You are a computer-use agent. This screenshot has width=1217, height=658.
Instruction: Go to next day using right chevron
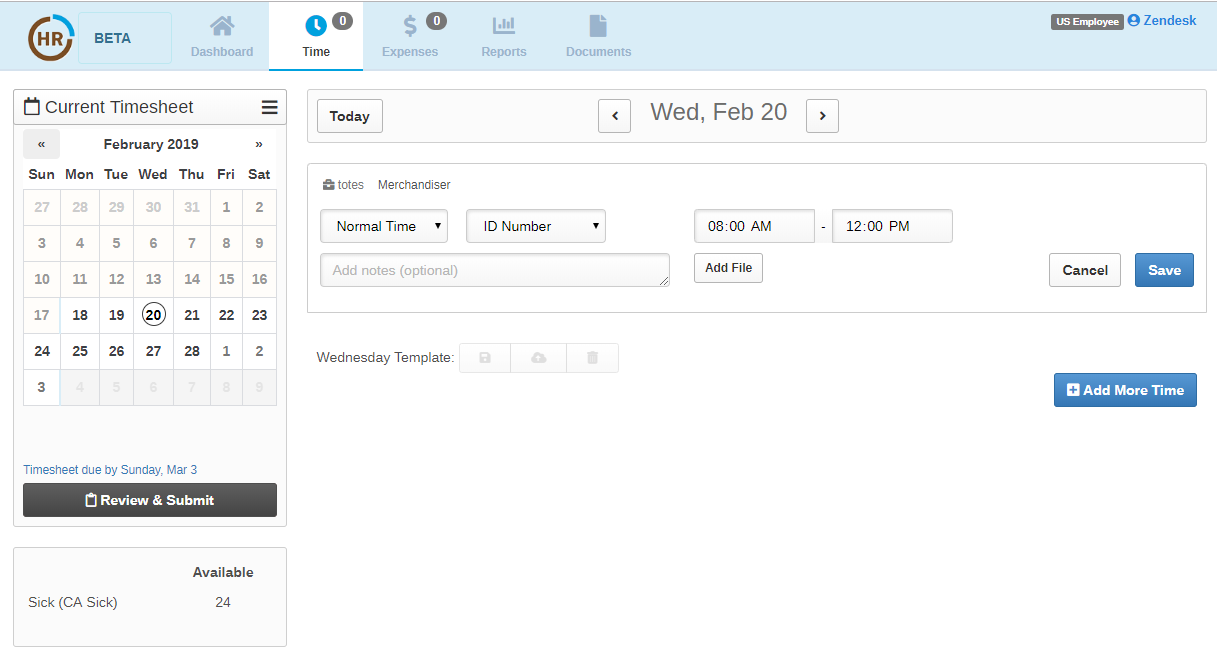822,116
